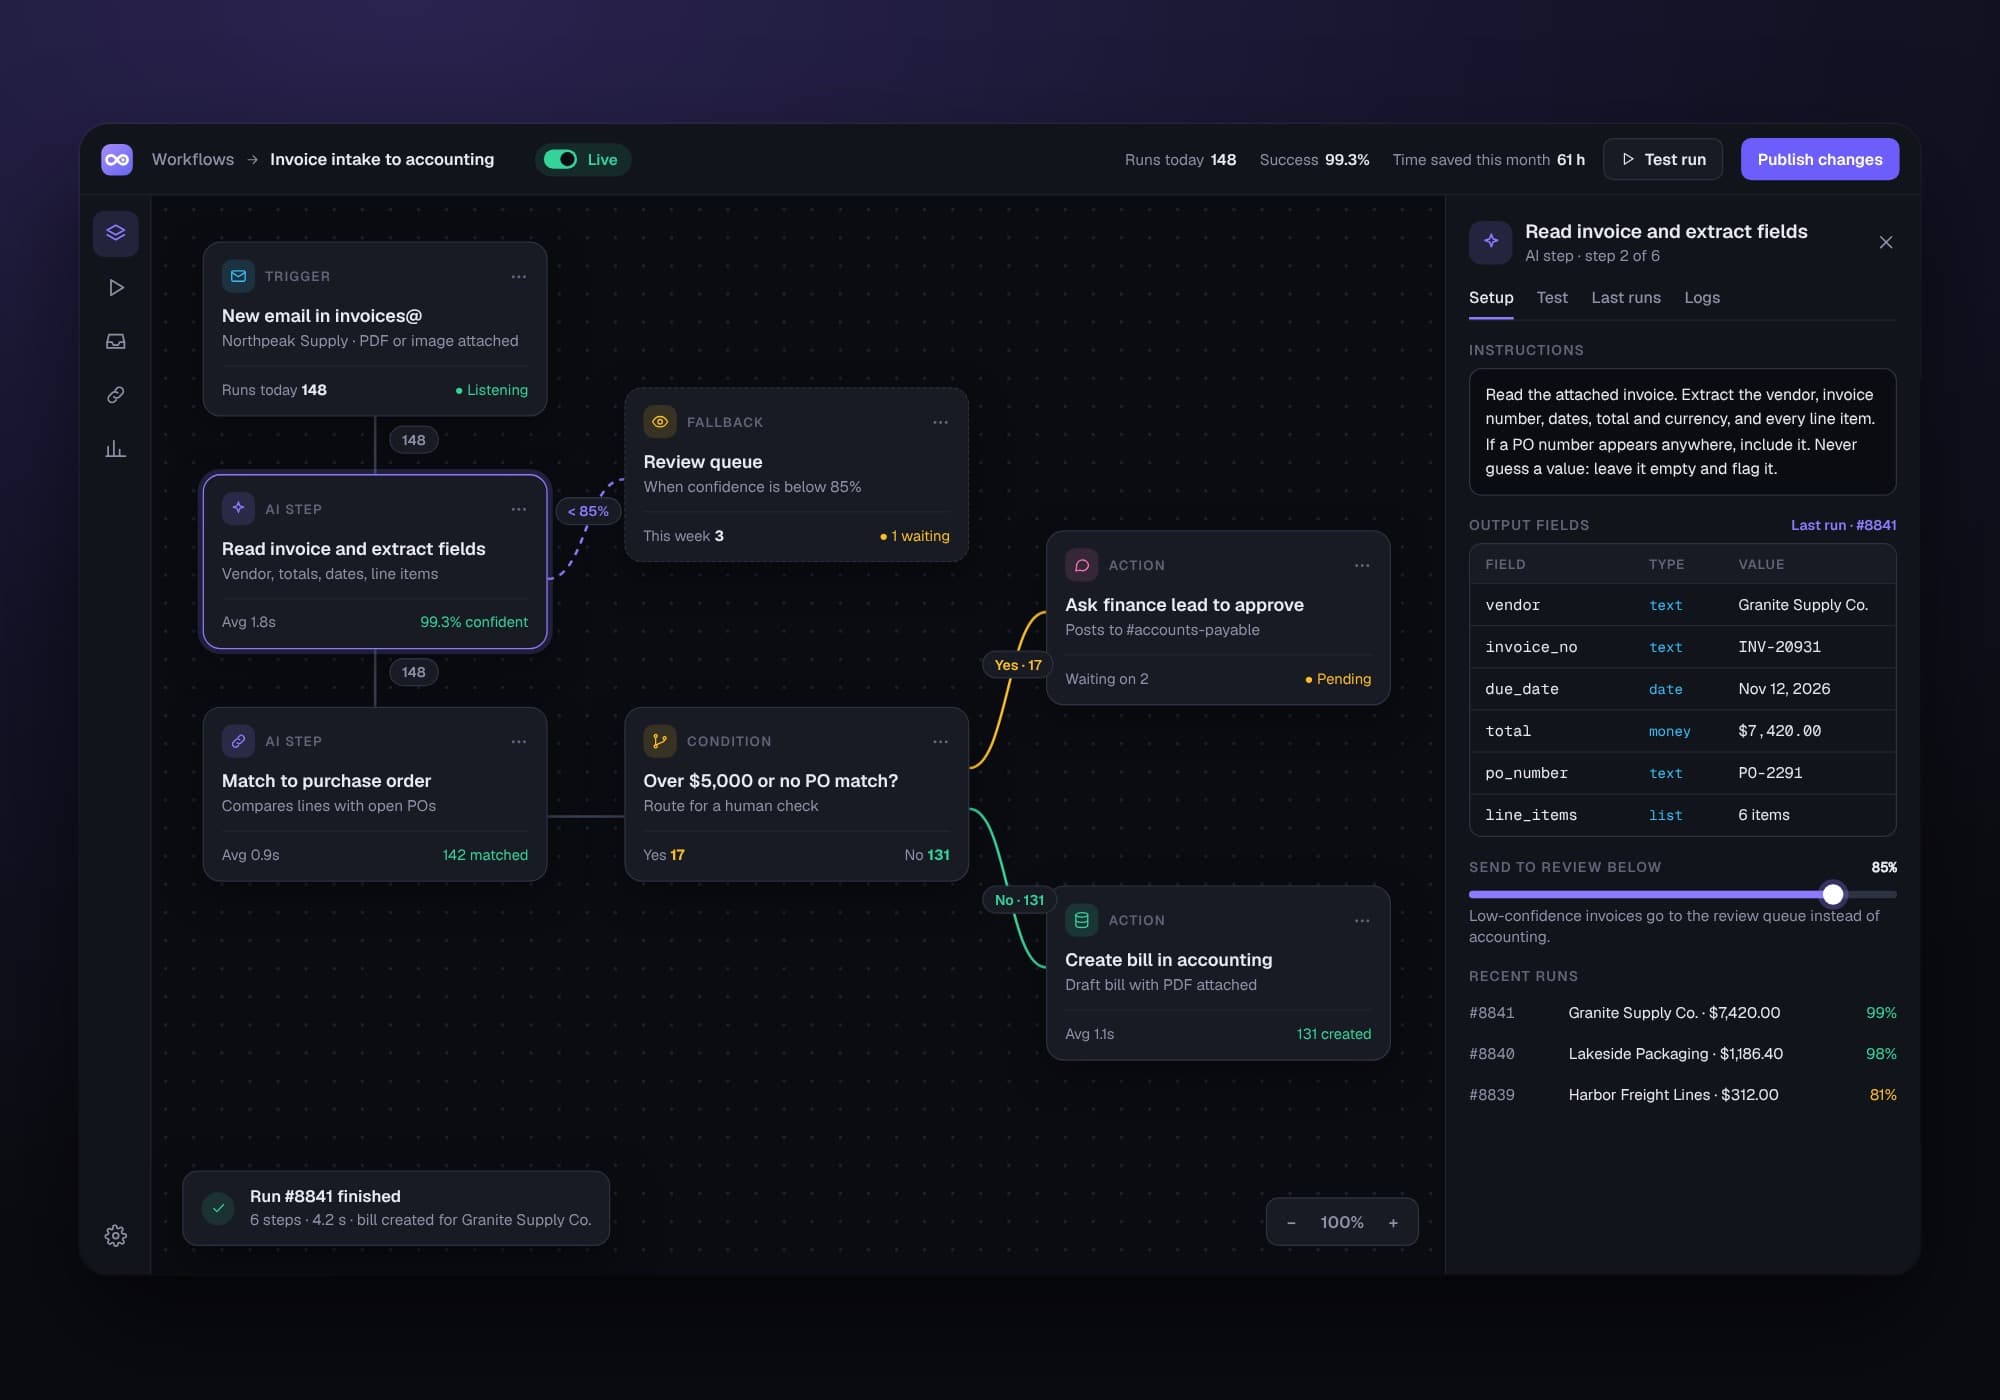This screenshot has height=1400, width=2000.
Task: Open the analytics bar chart icon
Action: (116, 449)
